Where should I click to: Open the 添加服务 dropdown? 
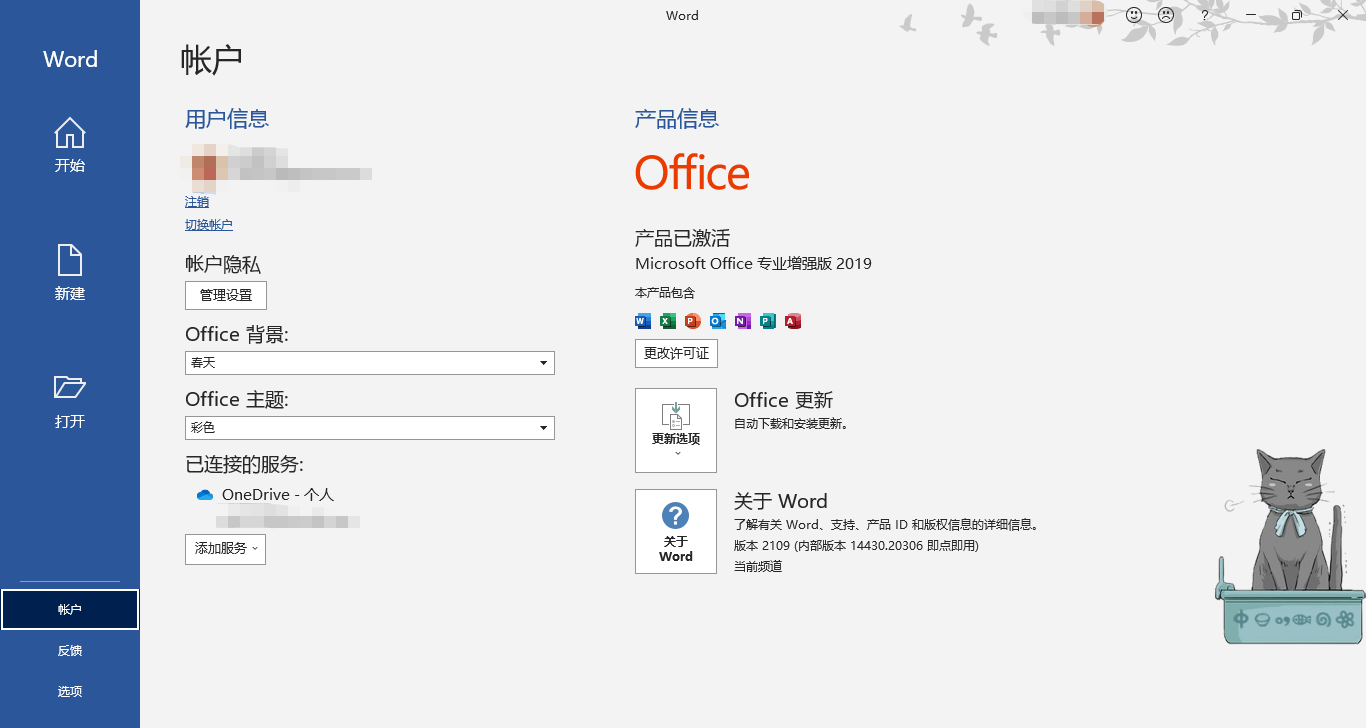[x=225, y=549]
